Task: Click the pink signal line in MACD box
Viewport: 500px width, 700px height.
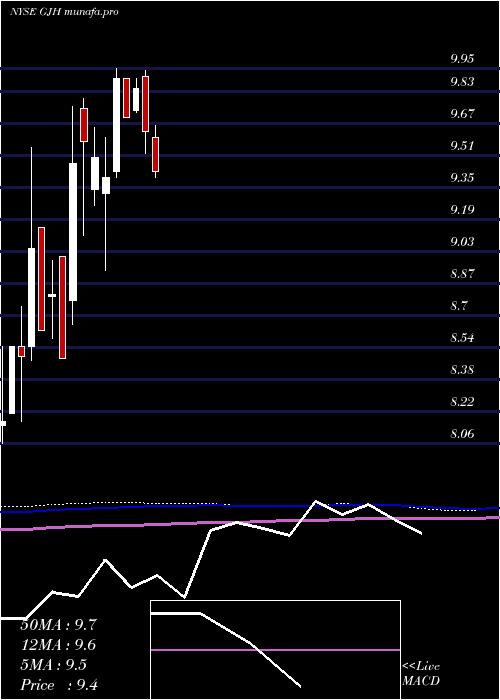Action: click(275, 650)
